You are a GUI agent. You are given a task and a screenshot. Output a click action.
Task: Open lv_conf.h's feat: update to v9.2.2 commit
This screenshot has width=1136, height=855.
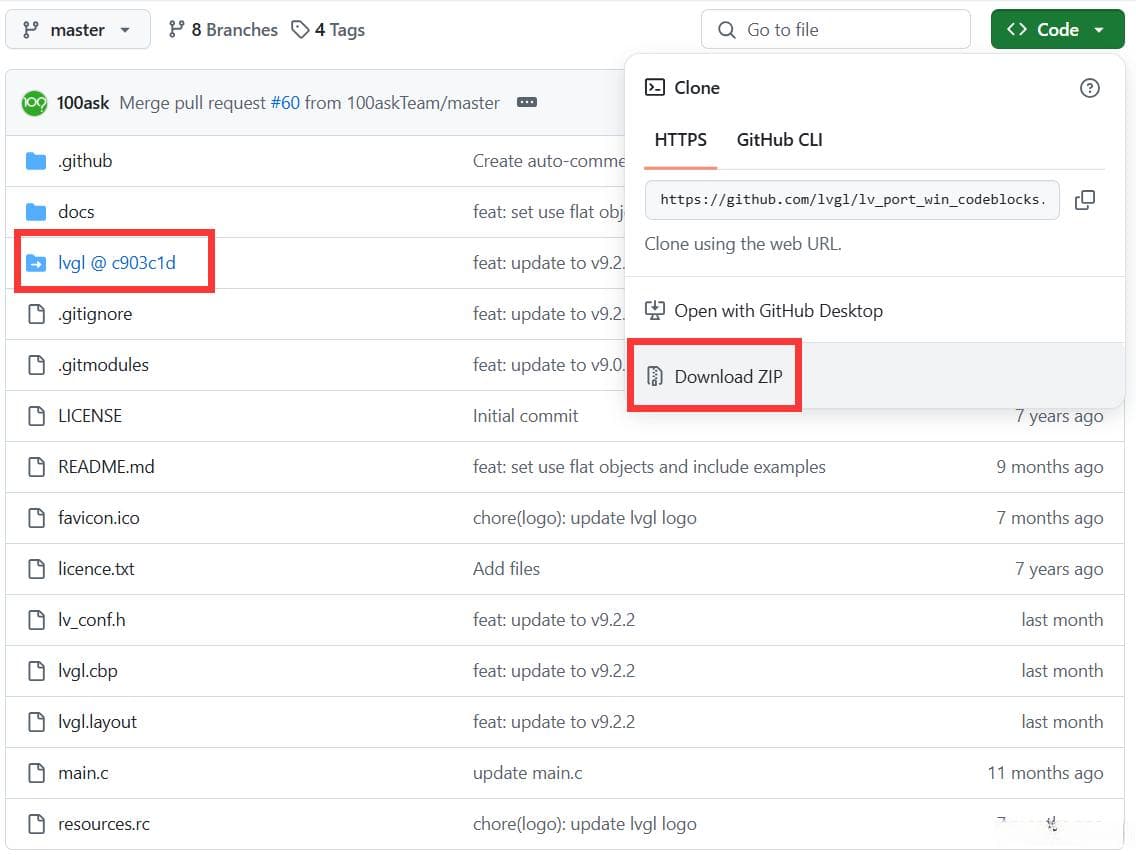click(554, 620)
